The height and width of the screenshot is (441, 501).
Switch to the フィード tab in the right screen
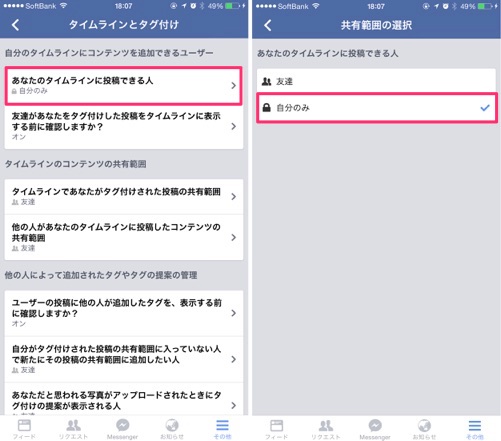[x=277, y=429]
